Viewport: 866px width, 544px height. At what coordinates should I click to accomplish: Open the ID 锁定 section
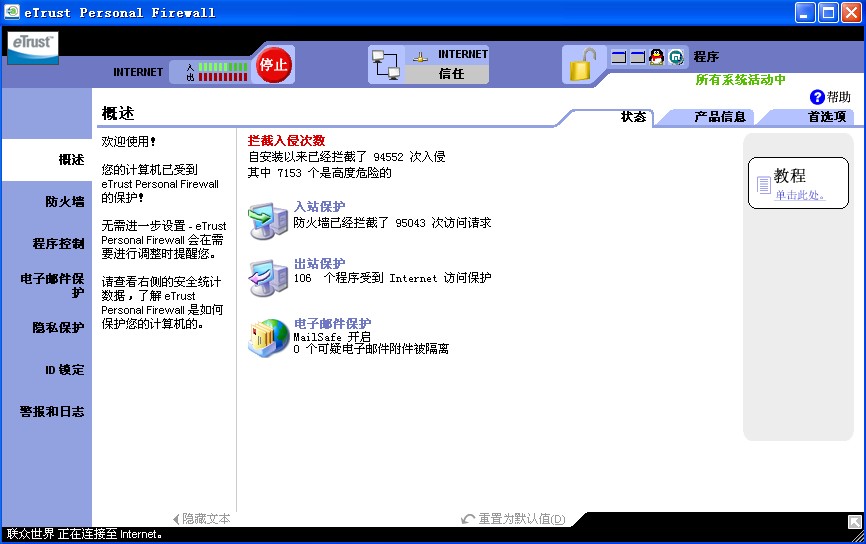tap(65, 369)
